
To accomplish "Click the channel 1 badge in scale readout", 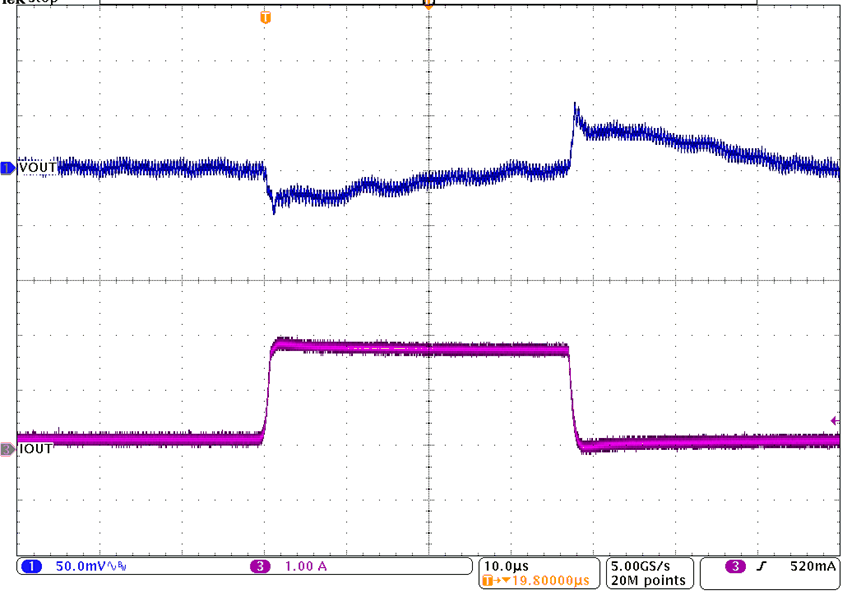I will coord(31,566).
